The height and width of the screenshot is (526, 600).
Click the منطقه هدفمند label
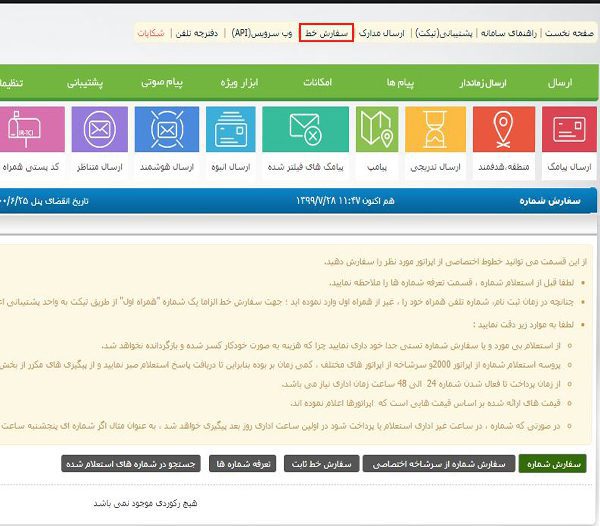click(x=504, y=167)
